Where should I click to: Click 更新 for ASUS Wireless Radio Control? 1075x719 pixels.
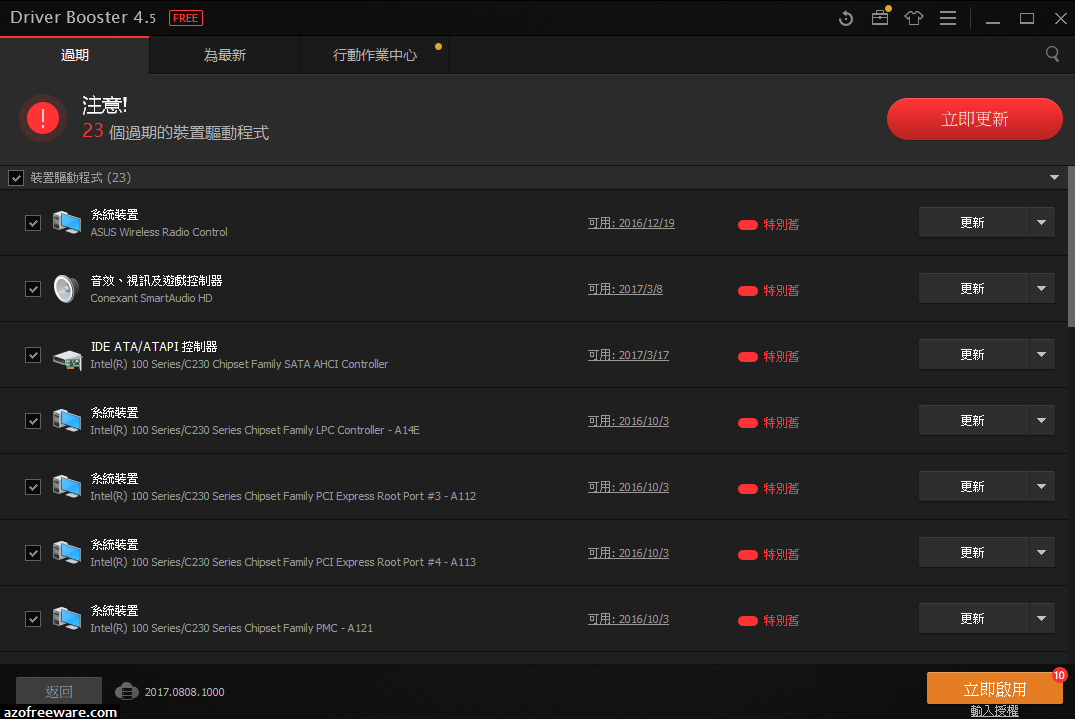(973, 223)
